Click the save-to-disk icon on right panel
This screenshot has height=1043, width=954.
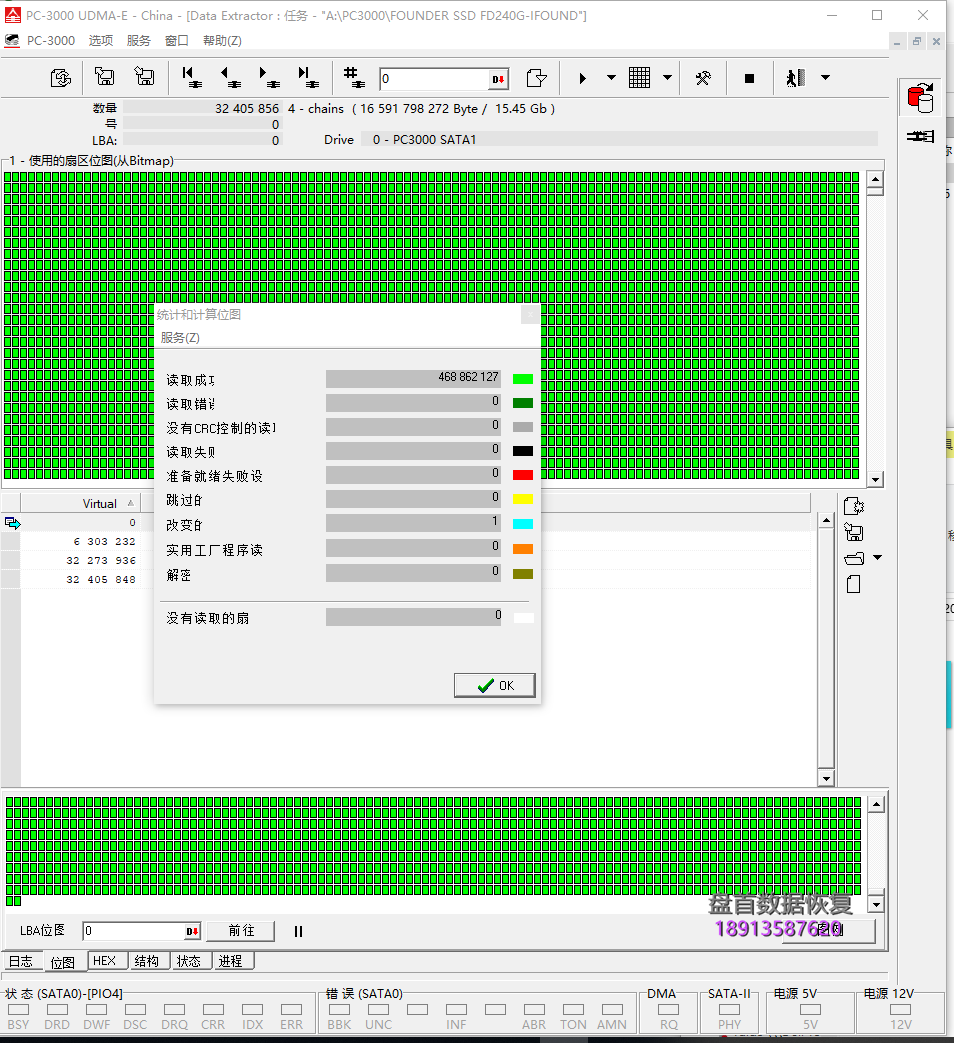[852, 532]
